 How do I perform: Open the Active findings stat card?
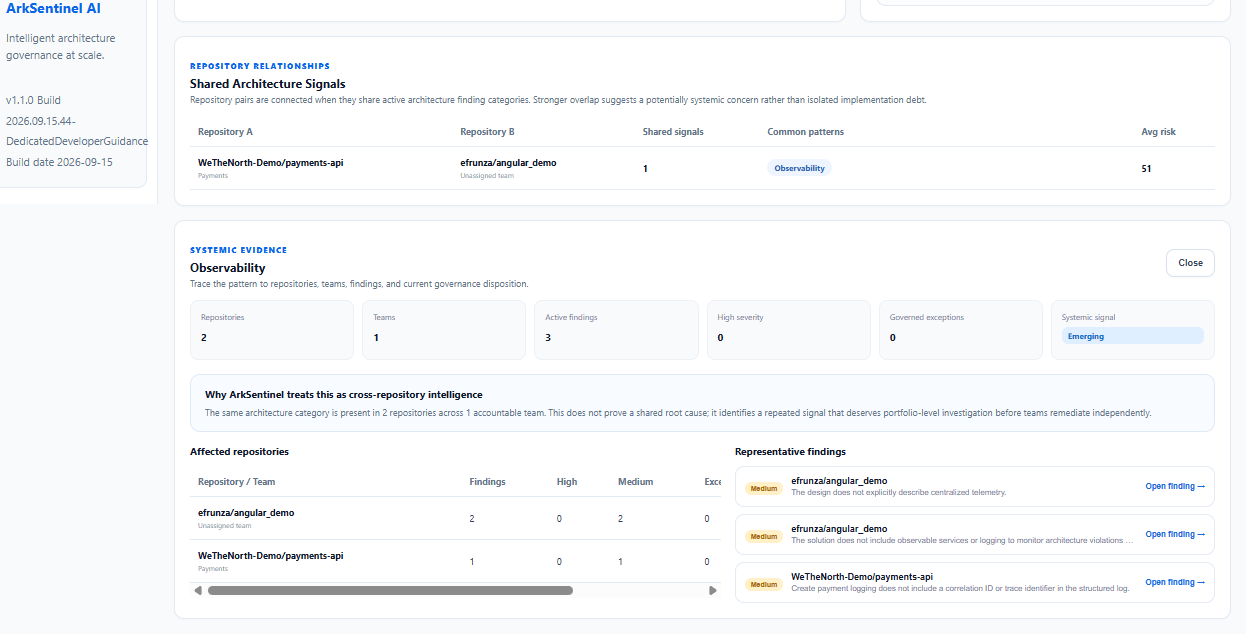coord(616,330)
